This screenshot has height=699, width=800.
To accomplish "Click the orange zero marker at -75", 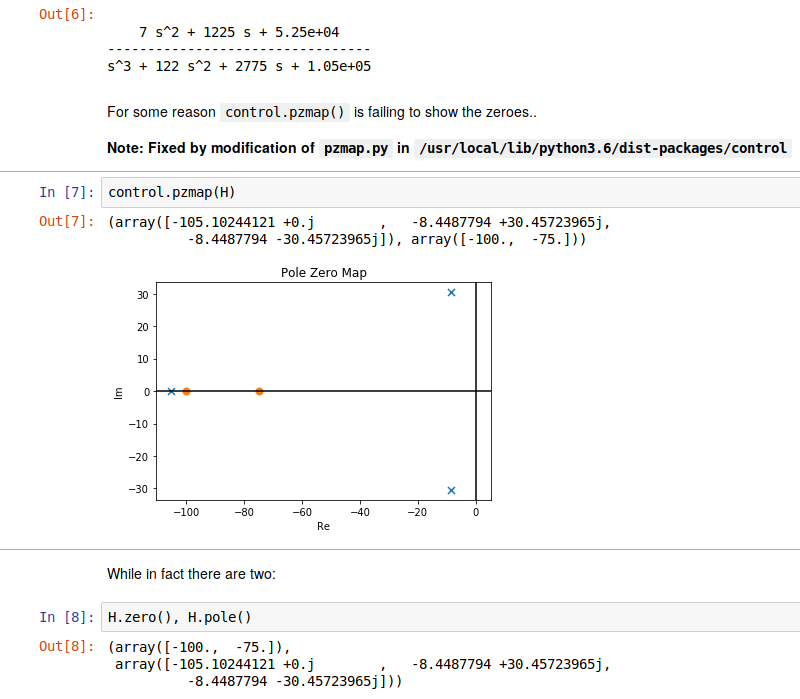I will point(259,391).
